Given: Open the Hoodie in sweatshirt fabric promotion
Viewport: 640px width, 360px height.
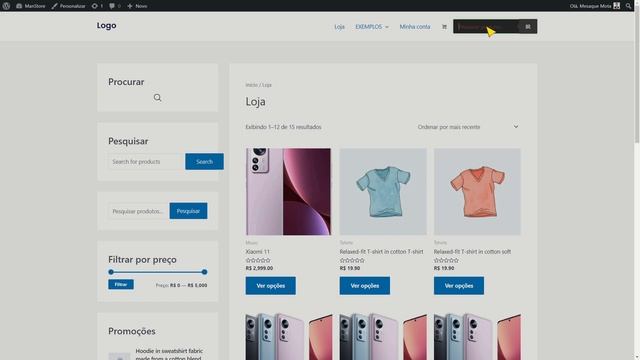Looking at the screenshot, I should [x=169, y=354].
